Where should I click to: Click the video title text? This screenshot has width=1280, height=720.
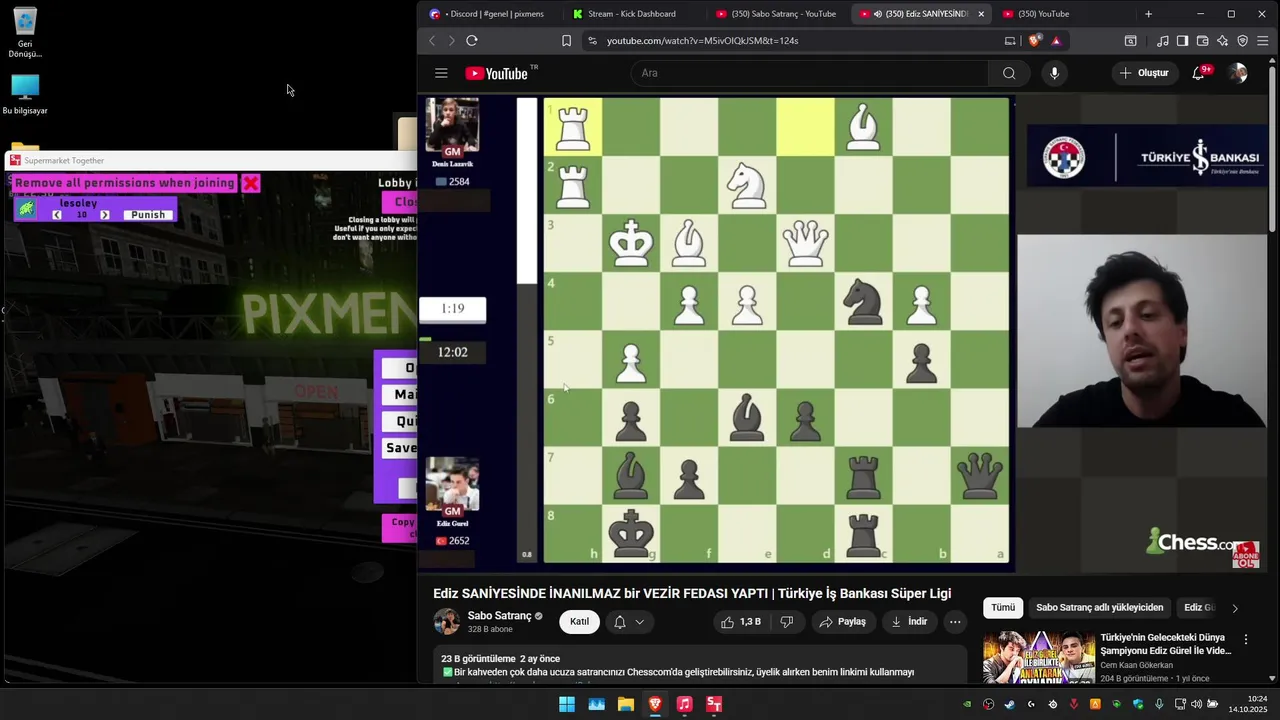click(x=692, y=593)
